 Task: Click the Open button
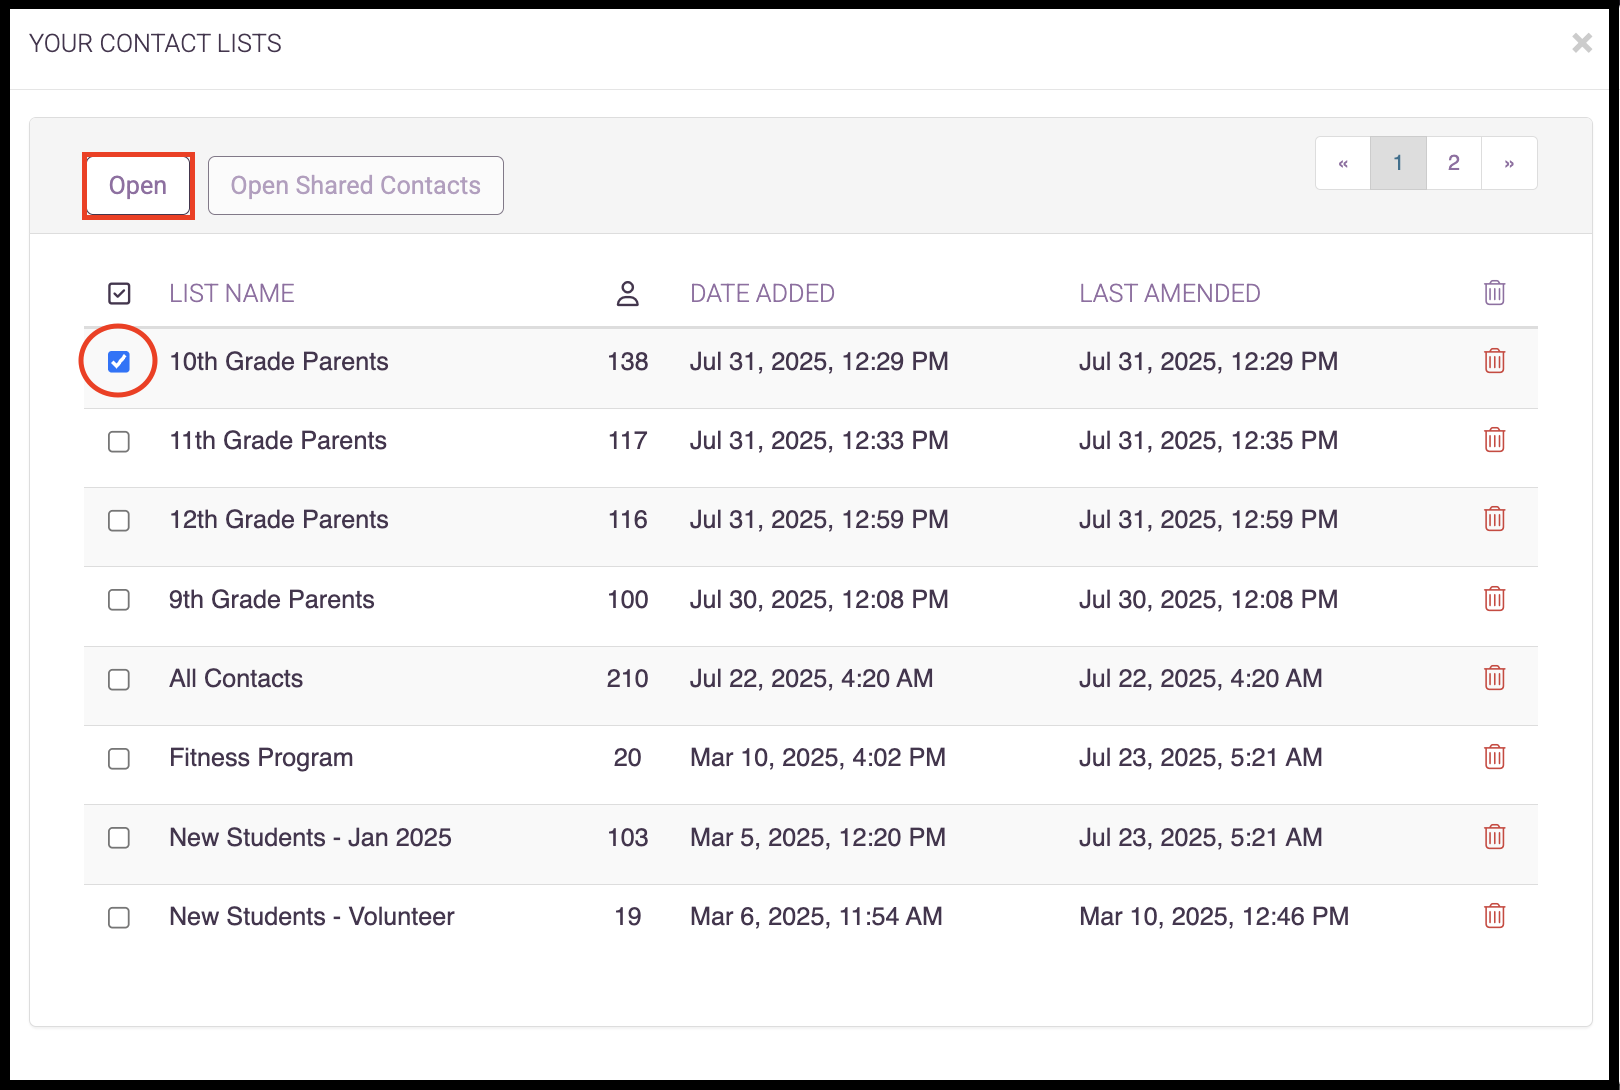click(138, 186)
